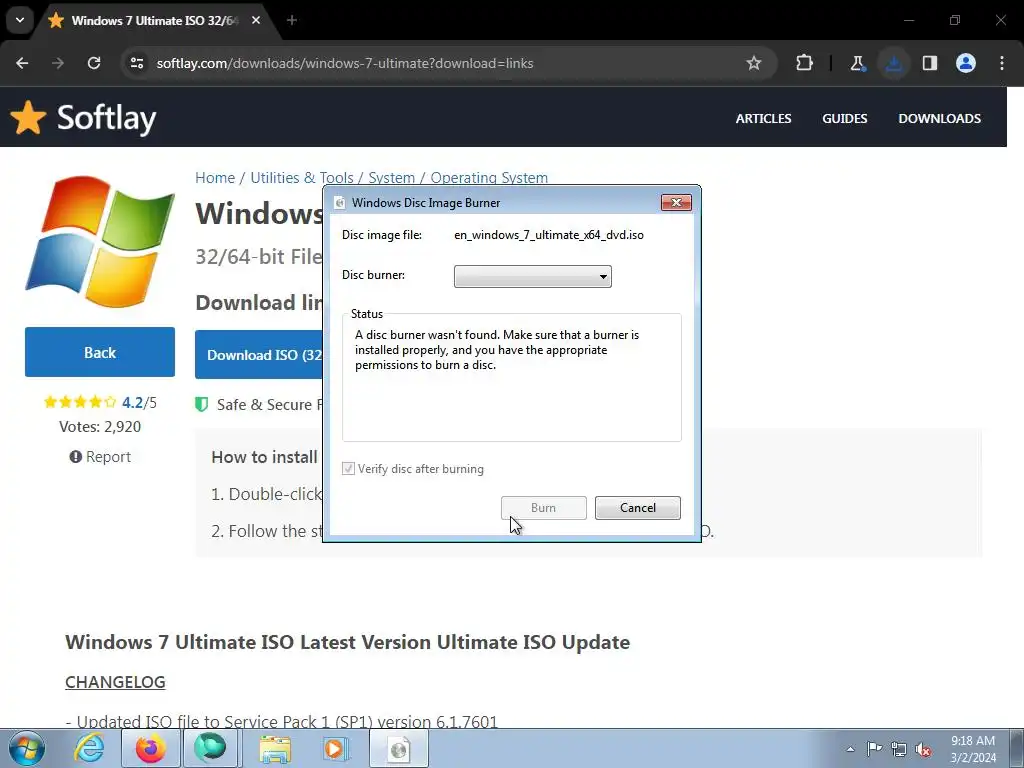The image size is (1024, 768).
Task: Click the CHANGELOG heading
Action: [115, 682]
